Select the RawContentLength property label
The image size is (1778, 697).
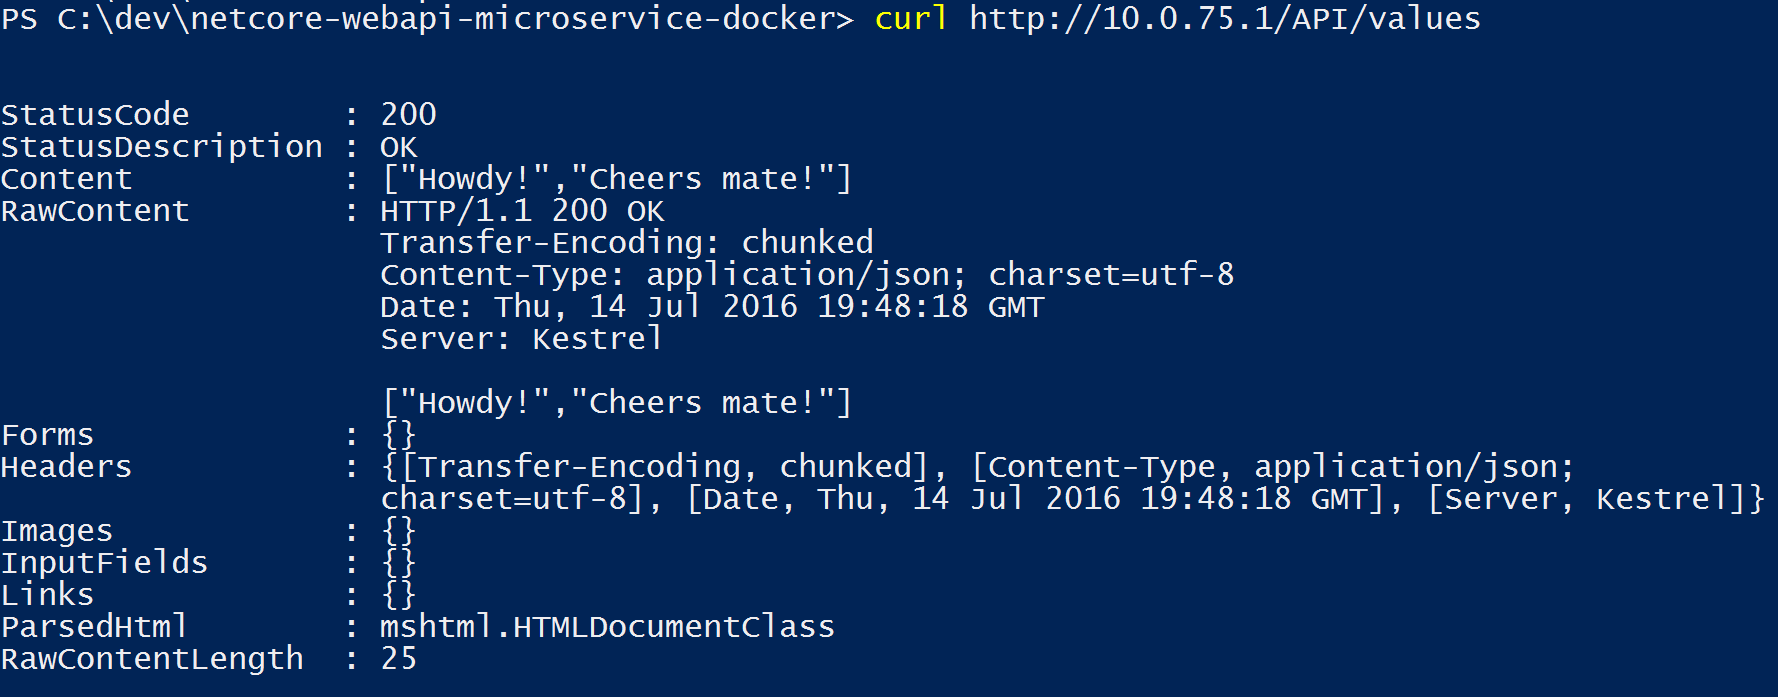pyautogui.click(x=152, y=659)
